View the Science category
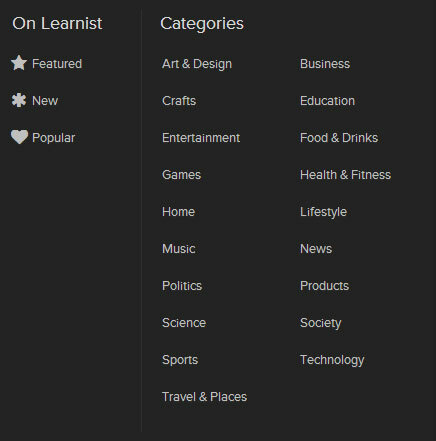 184,323
